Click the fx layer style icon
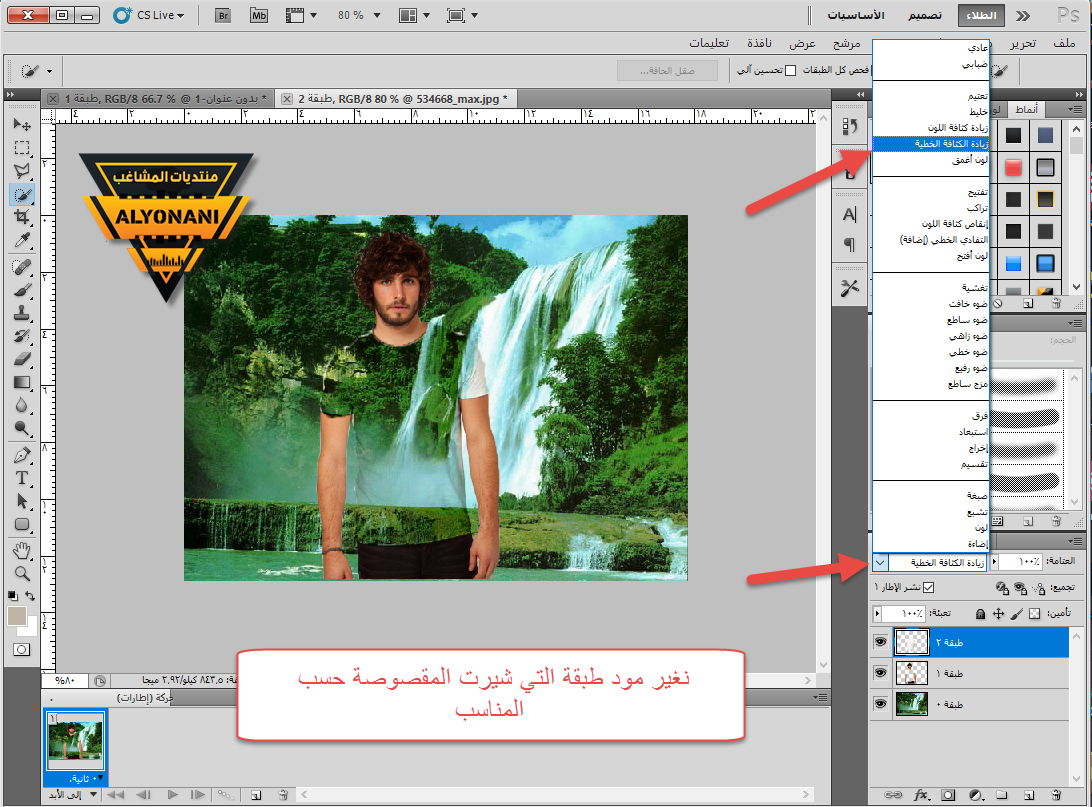This screenshot has width=1092, height=807. tap(922, 795)
